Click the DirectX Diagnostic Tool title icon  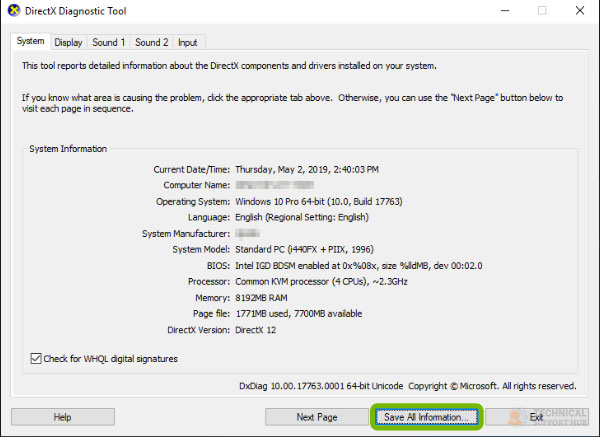14,10
